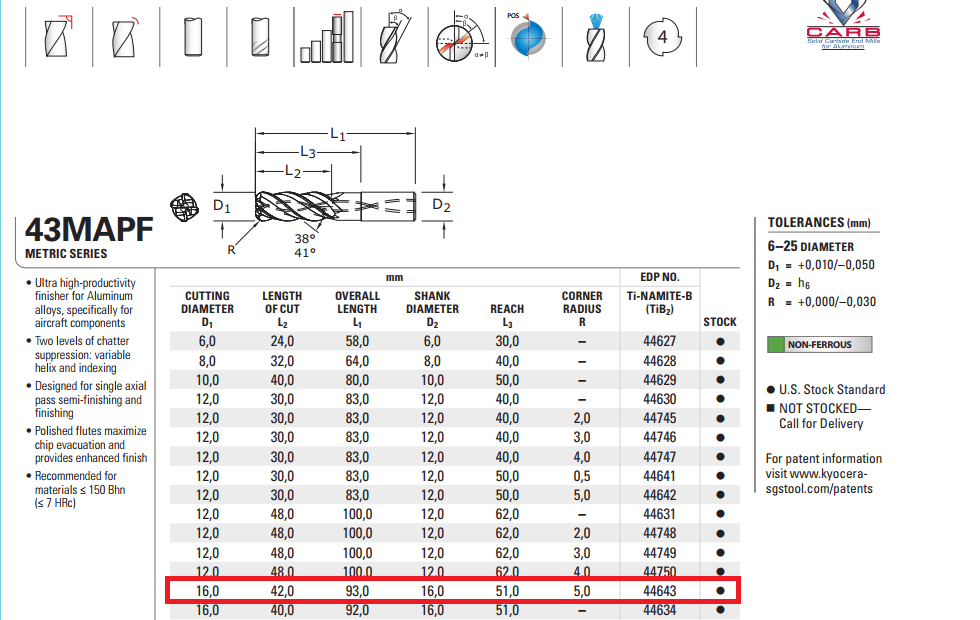This screenshot has height=620, width=980.
Task: Click the 0,5 corner radius value
Action: (x=582, y=476)
